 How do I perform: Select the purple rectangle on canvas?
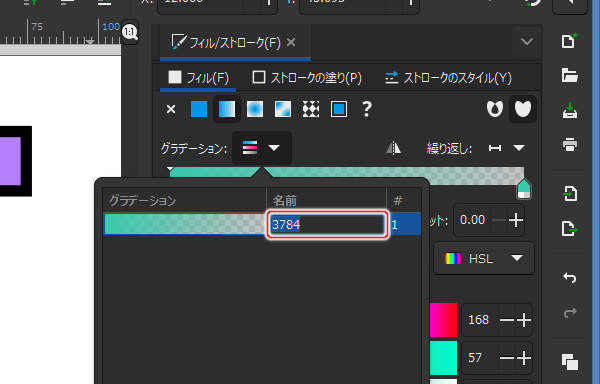10,161
